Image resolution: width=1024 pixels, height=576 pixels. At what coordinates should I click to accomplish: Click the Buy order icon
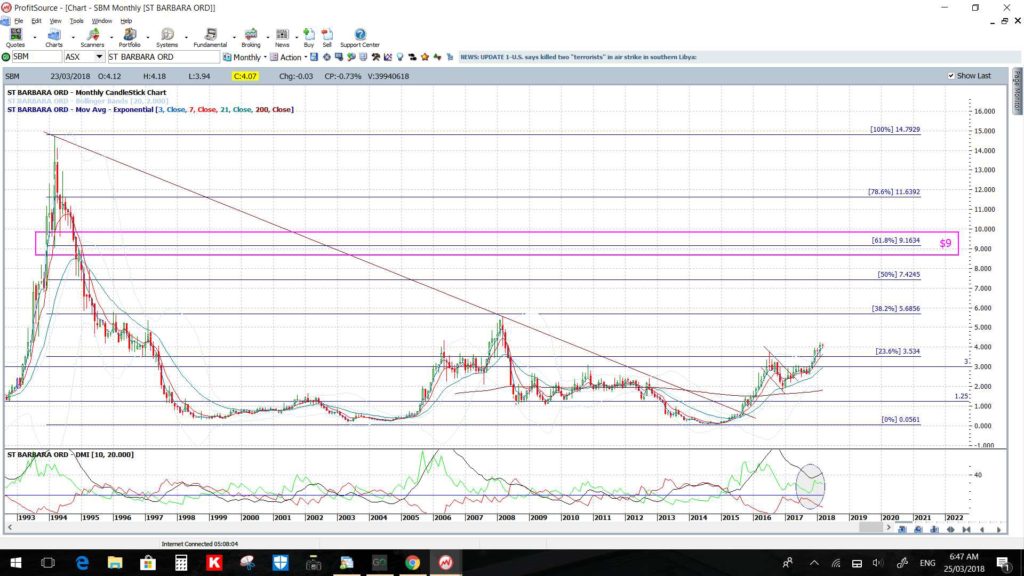309,38
